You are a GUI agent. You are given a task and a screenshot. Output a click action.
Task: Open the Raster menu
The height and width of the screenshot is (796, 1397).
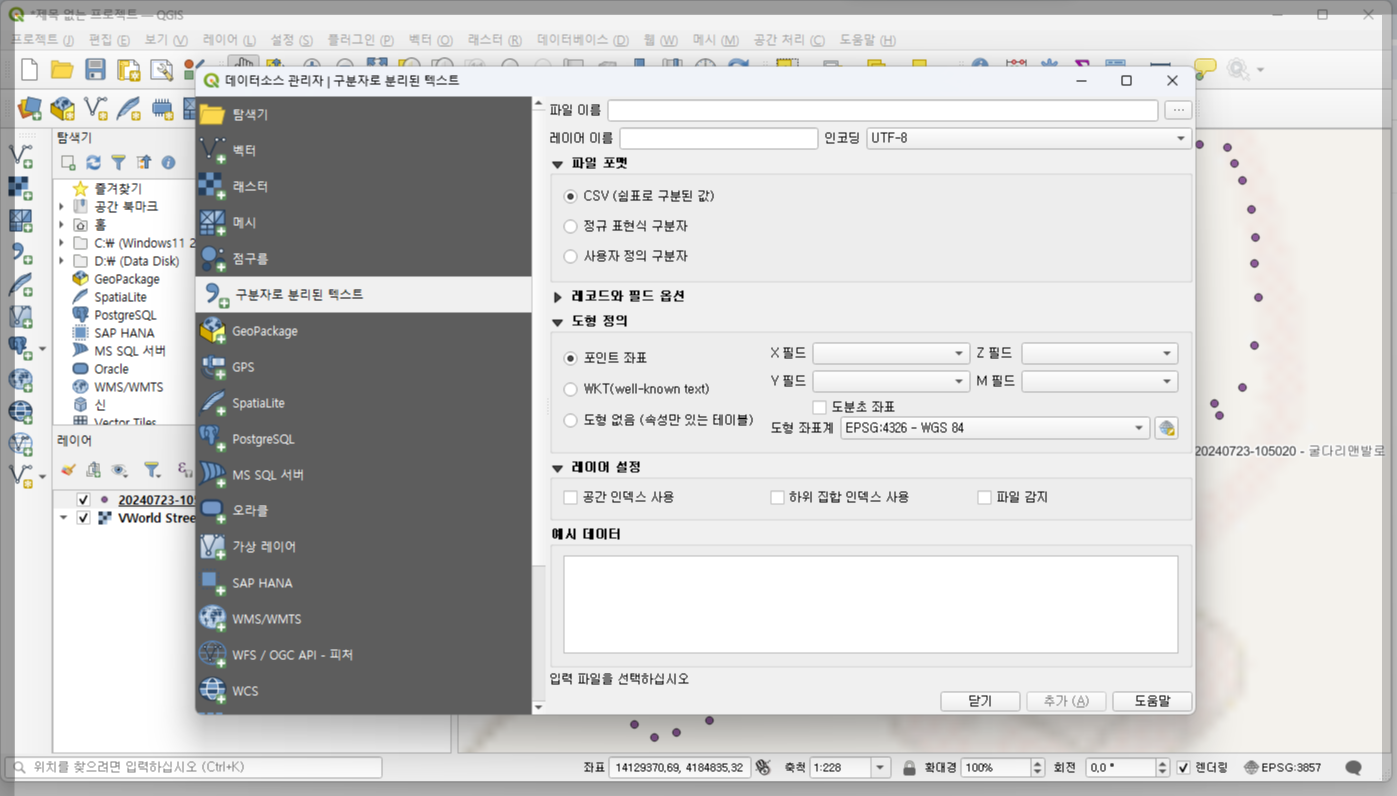pyautogui.click(x=494, y=40)
